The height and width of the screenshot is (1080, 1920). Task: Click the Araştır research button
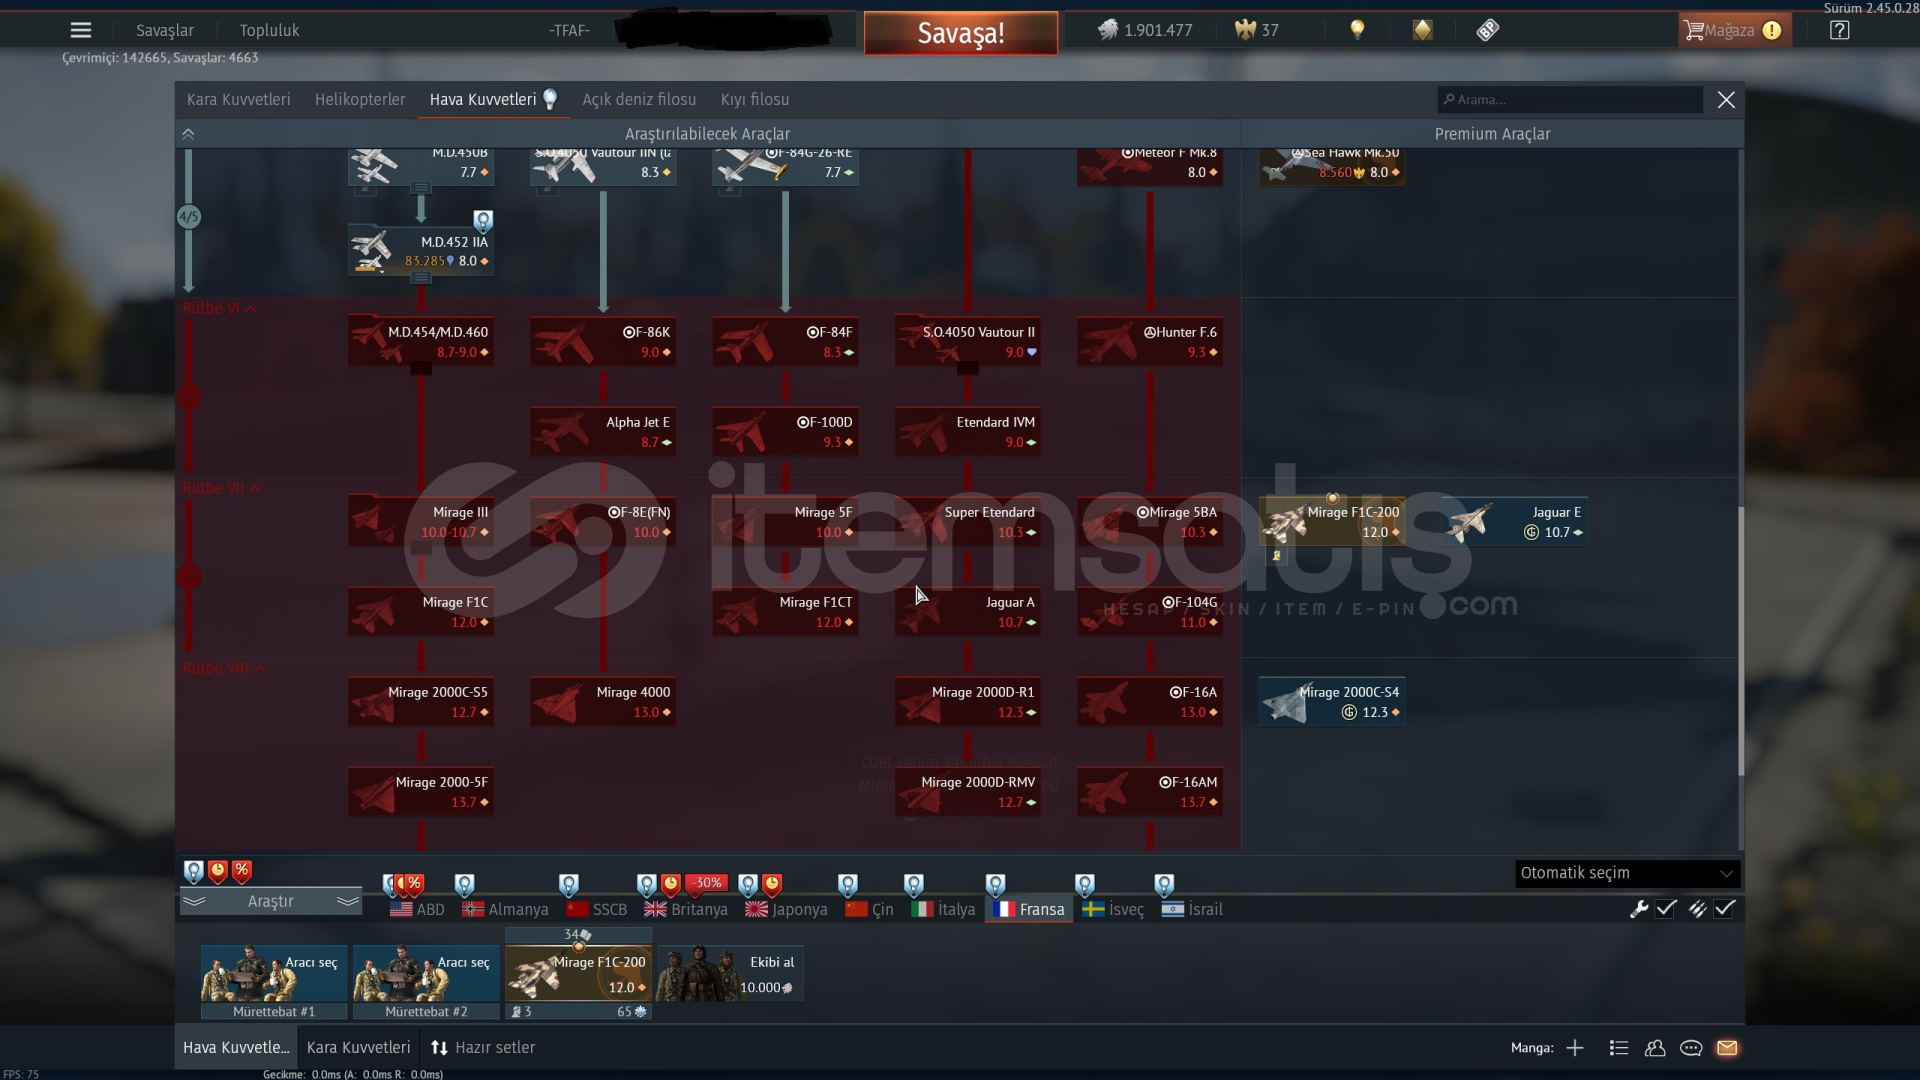[x=270, y=901]
